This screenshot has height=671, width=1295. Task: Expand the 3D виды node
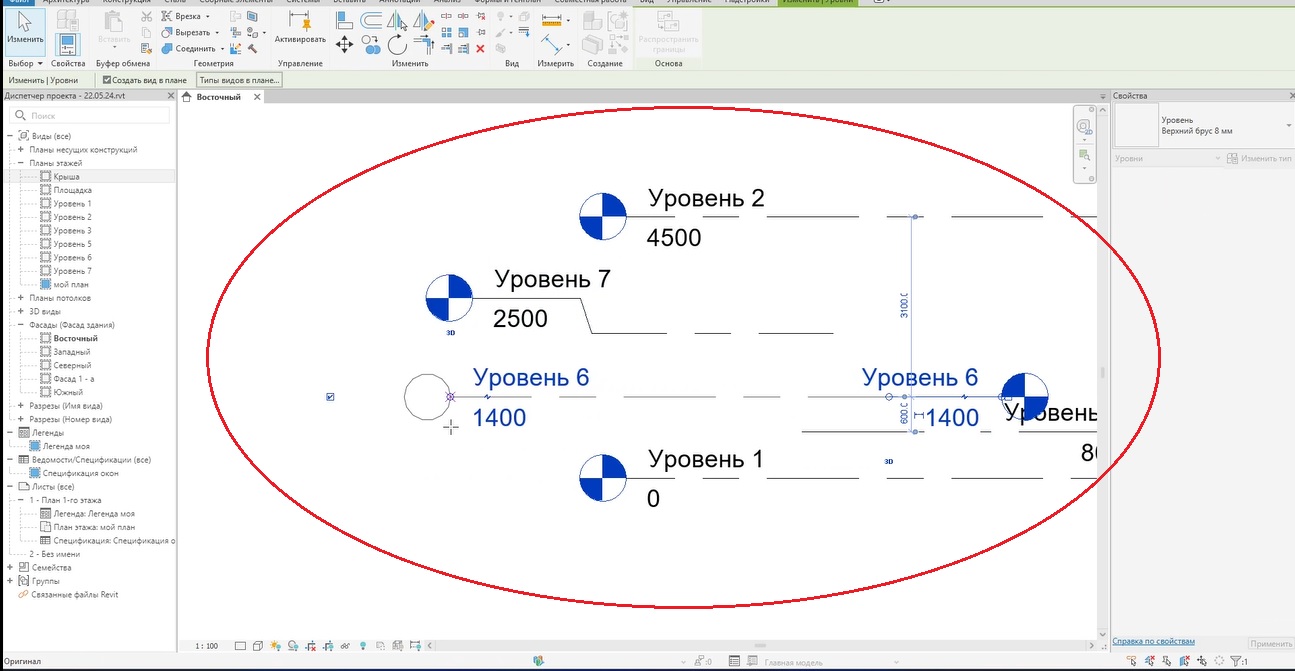pyautogui.click(x=21, y=311)
